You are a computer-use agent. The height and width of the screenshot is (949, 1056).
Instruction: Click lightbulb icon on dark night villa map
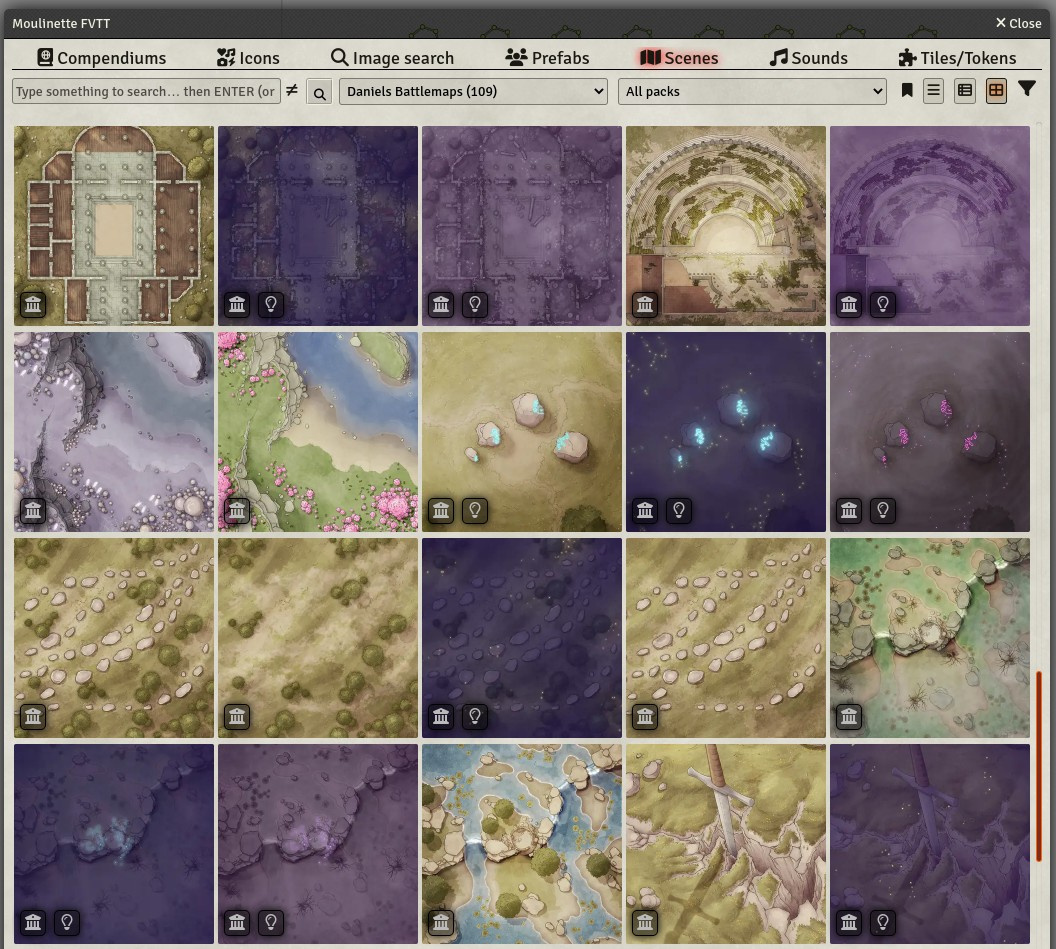(x=271, y=304)
